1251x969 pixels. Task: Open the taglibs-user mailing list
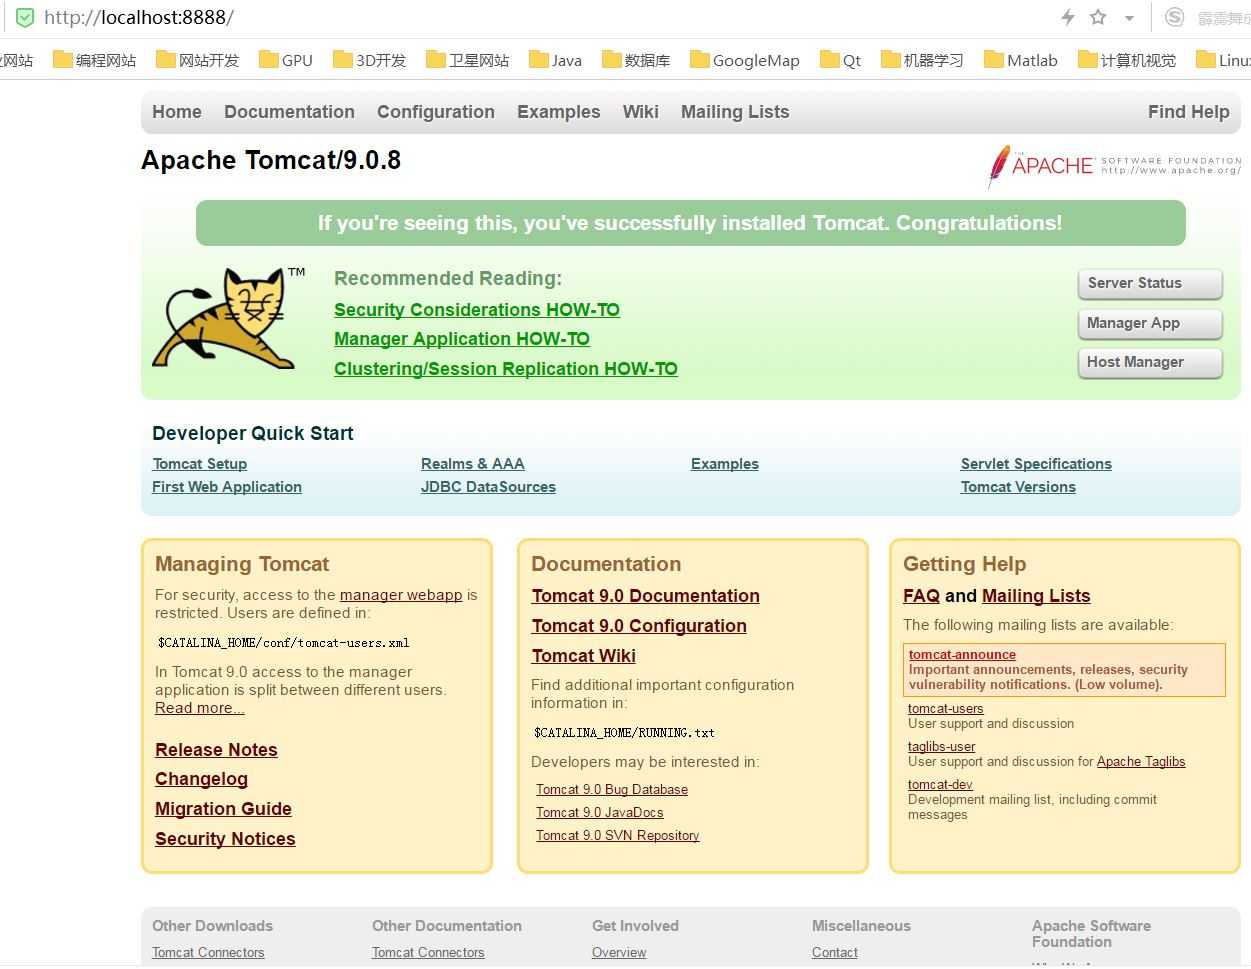(941, 747)
